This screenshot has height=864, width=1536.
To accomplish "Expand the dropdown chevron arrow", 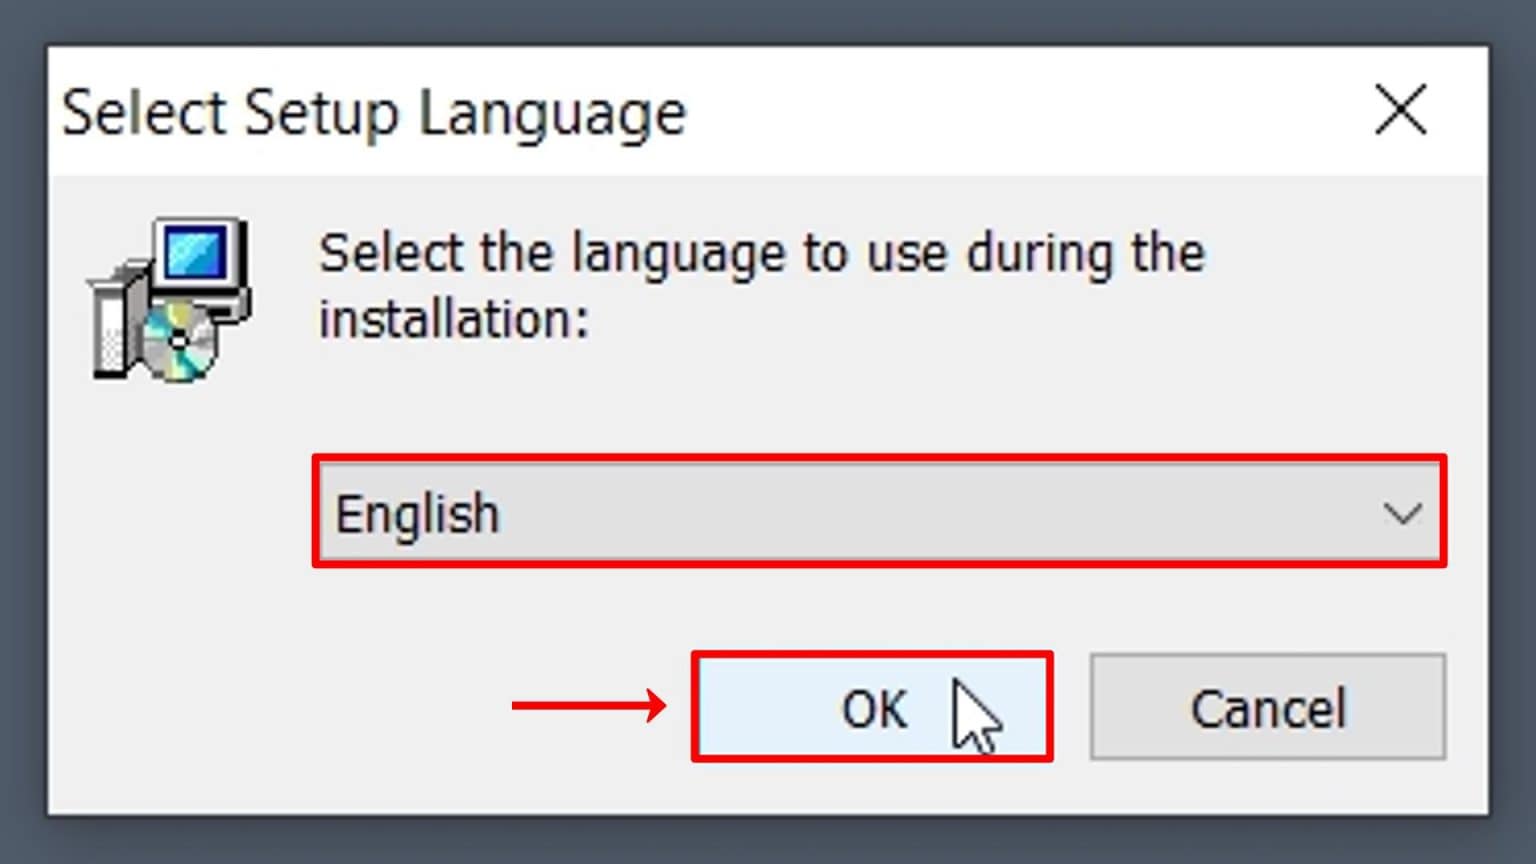I will (1402, 514).
